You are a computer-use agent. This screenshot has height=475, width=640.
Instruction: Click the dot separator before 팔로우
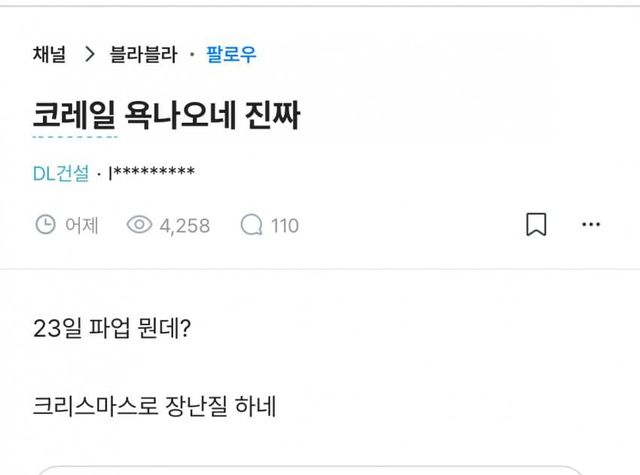pos(192,55)
